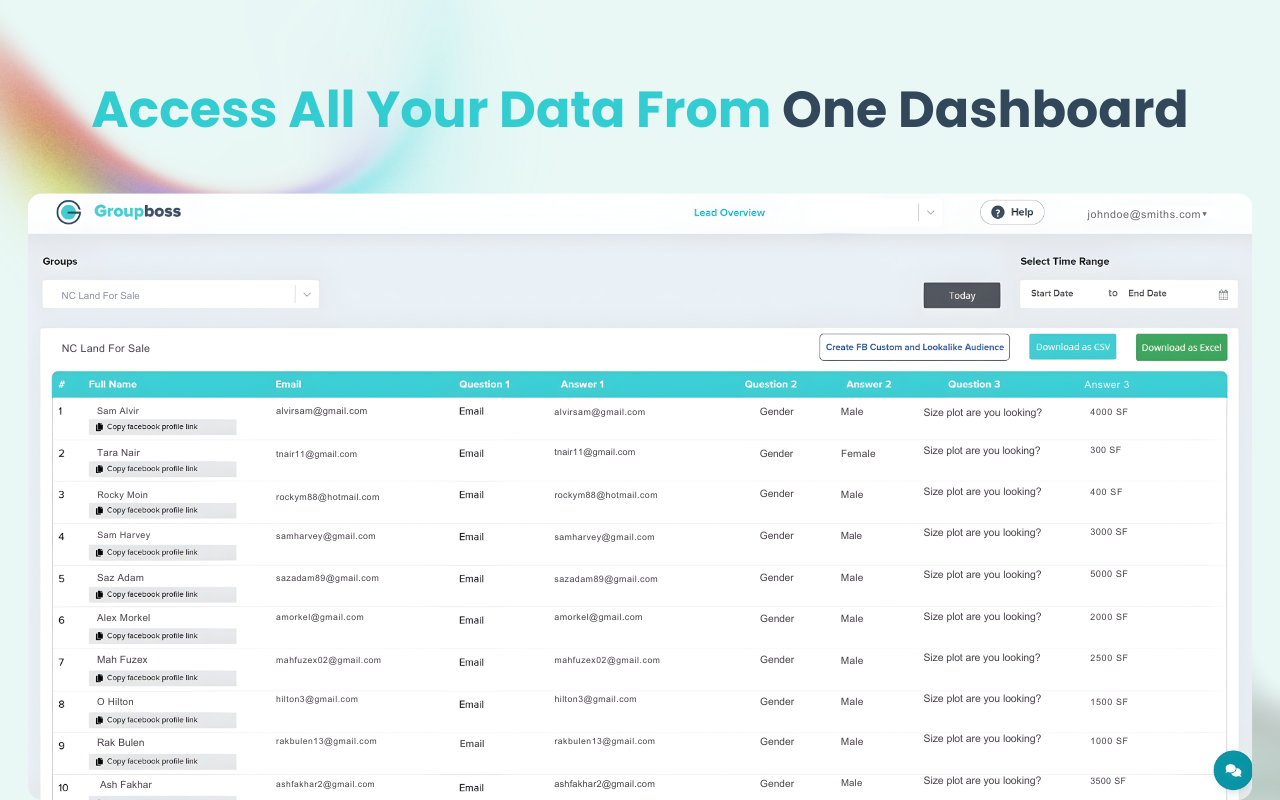This screenshot has width=1280, height=800.
Task: Select the Lead Overview menu item
Action: pyautogui.click(x=729, y=213)
